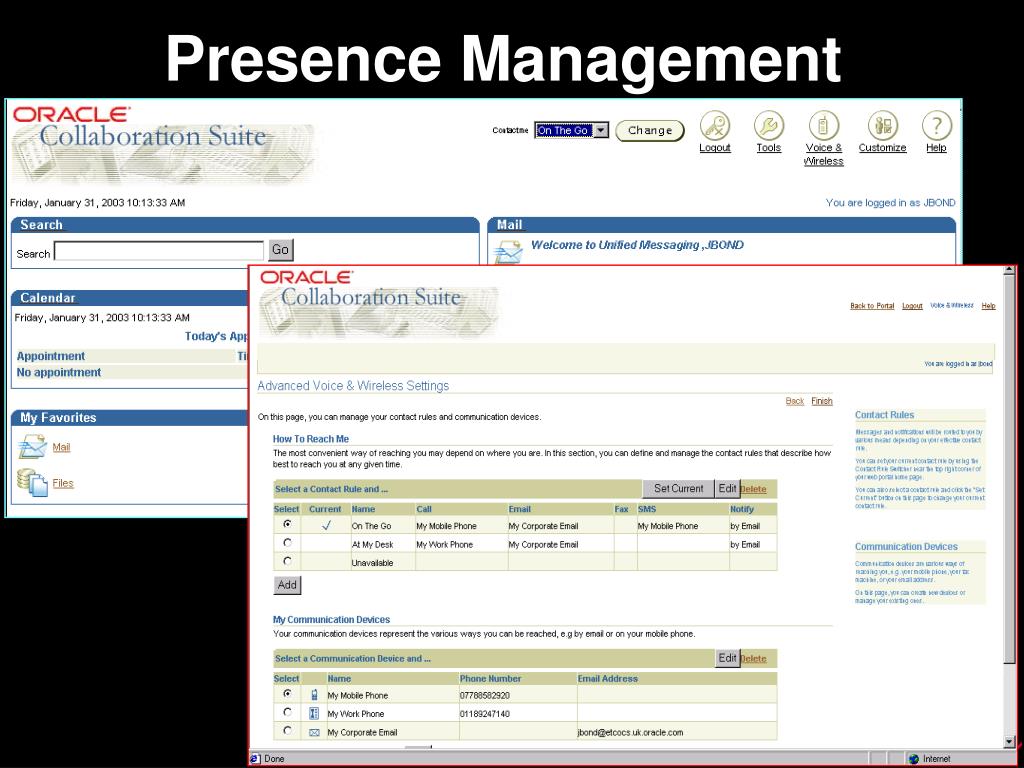
Task: Click the work phone icon beside My Work Phone
Action: (314, 713)
